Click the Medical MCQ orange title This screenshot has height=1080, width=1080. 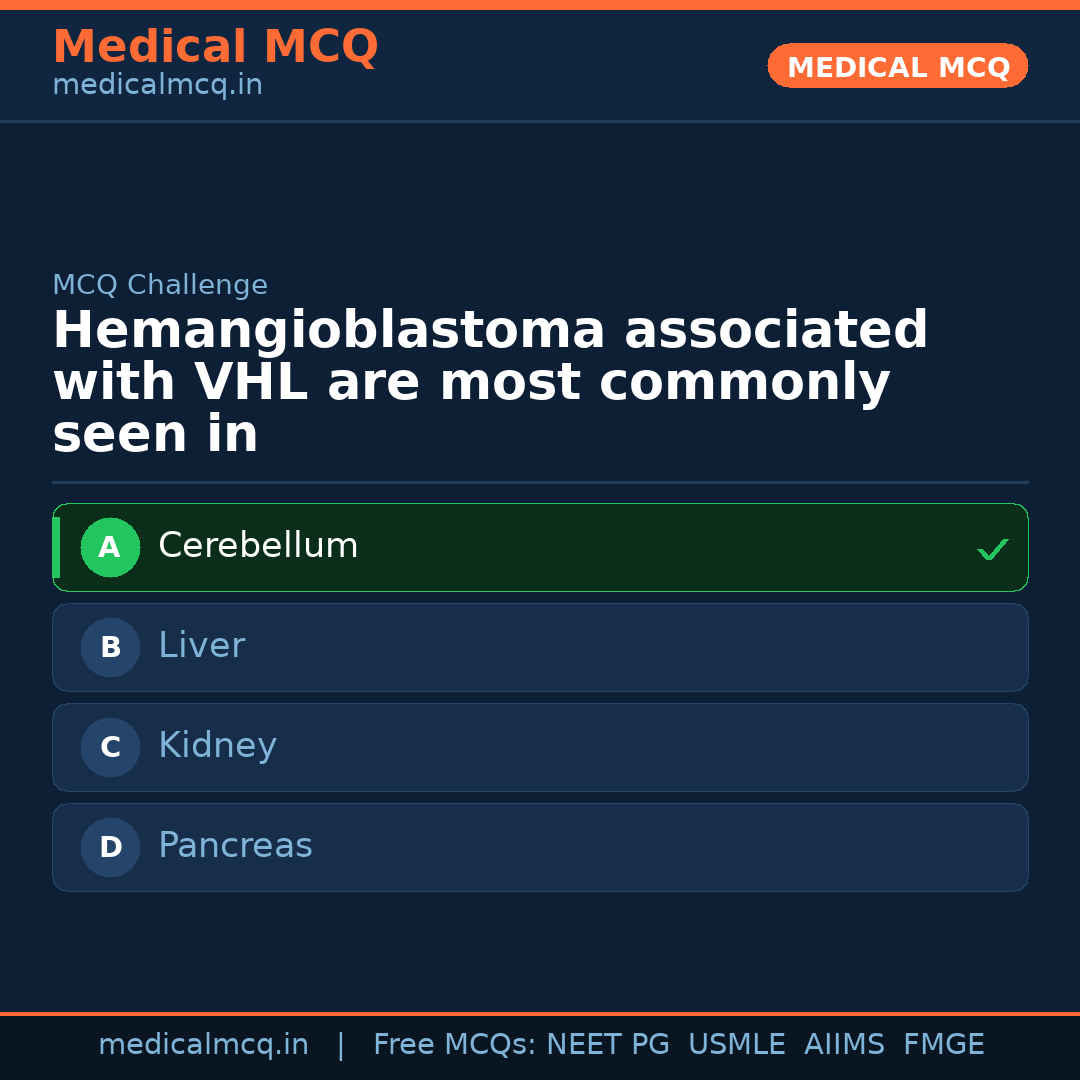[x=215, y=47]
